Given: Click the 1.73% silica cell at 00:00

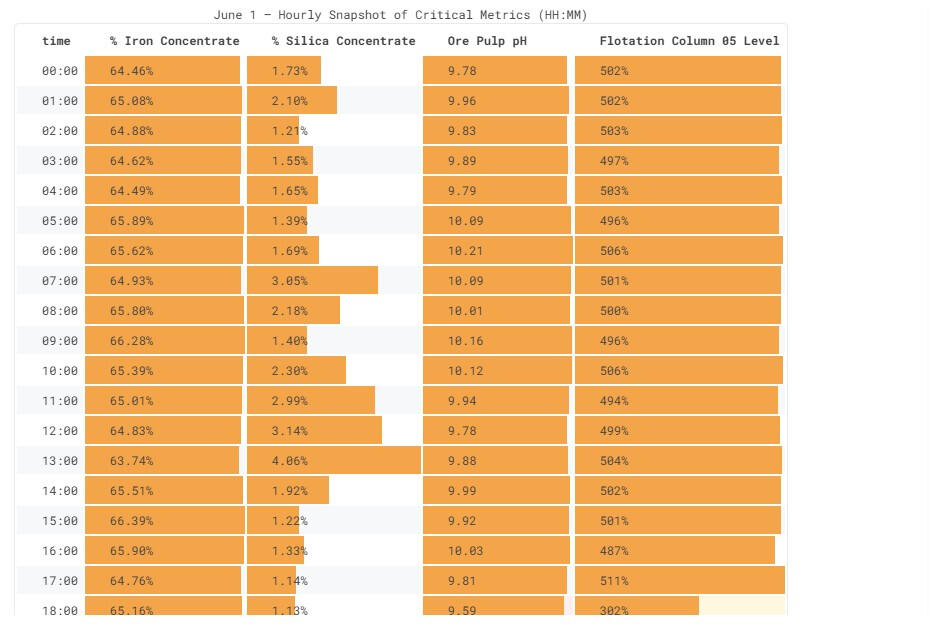Looking at the screenshot, I should coord(284,71).
